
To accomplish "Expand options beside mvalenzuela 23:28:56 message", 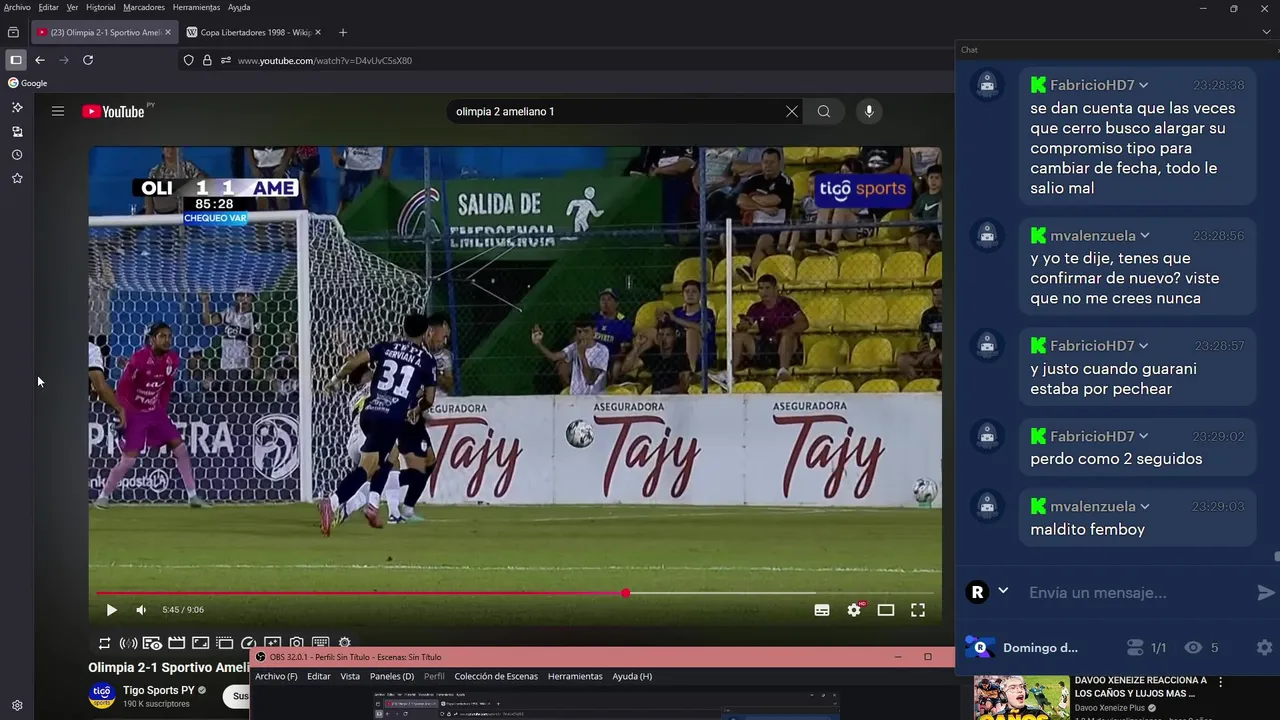I will click(x=1144, y=236).
